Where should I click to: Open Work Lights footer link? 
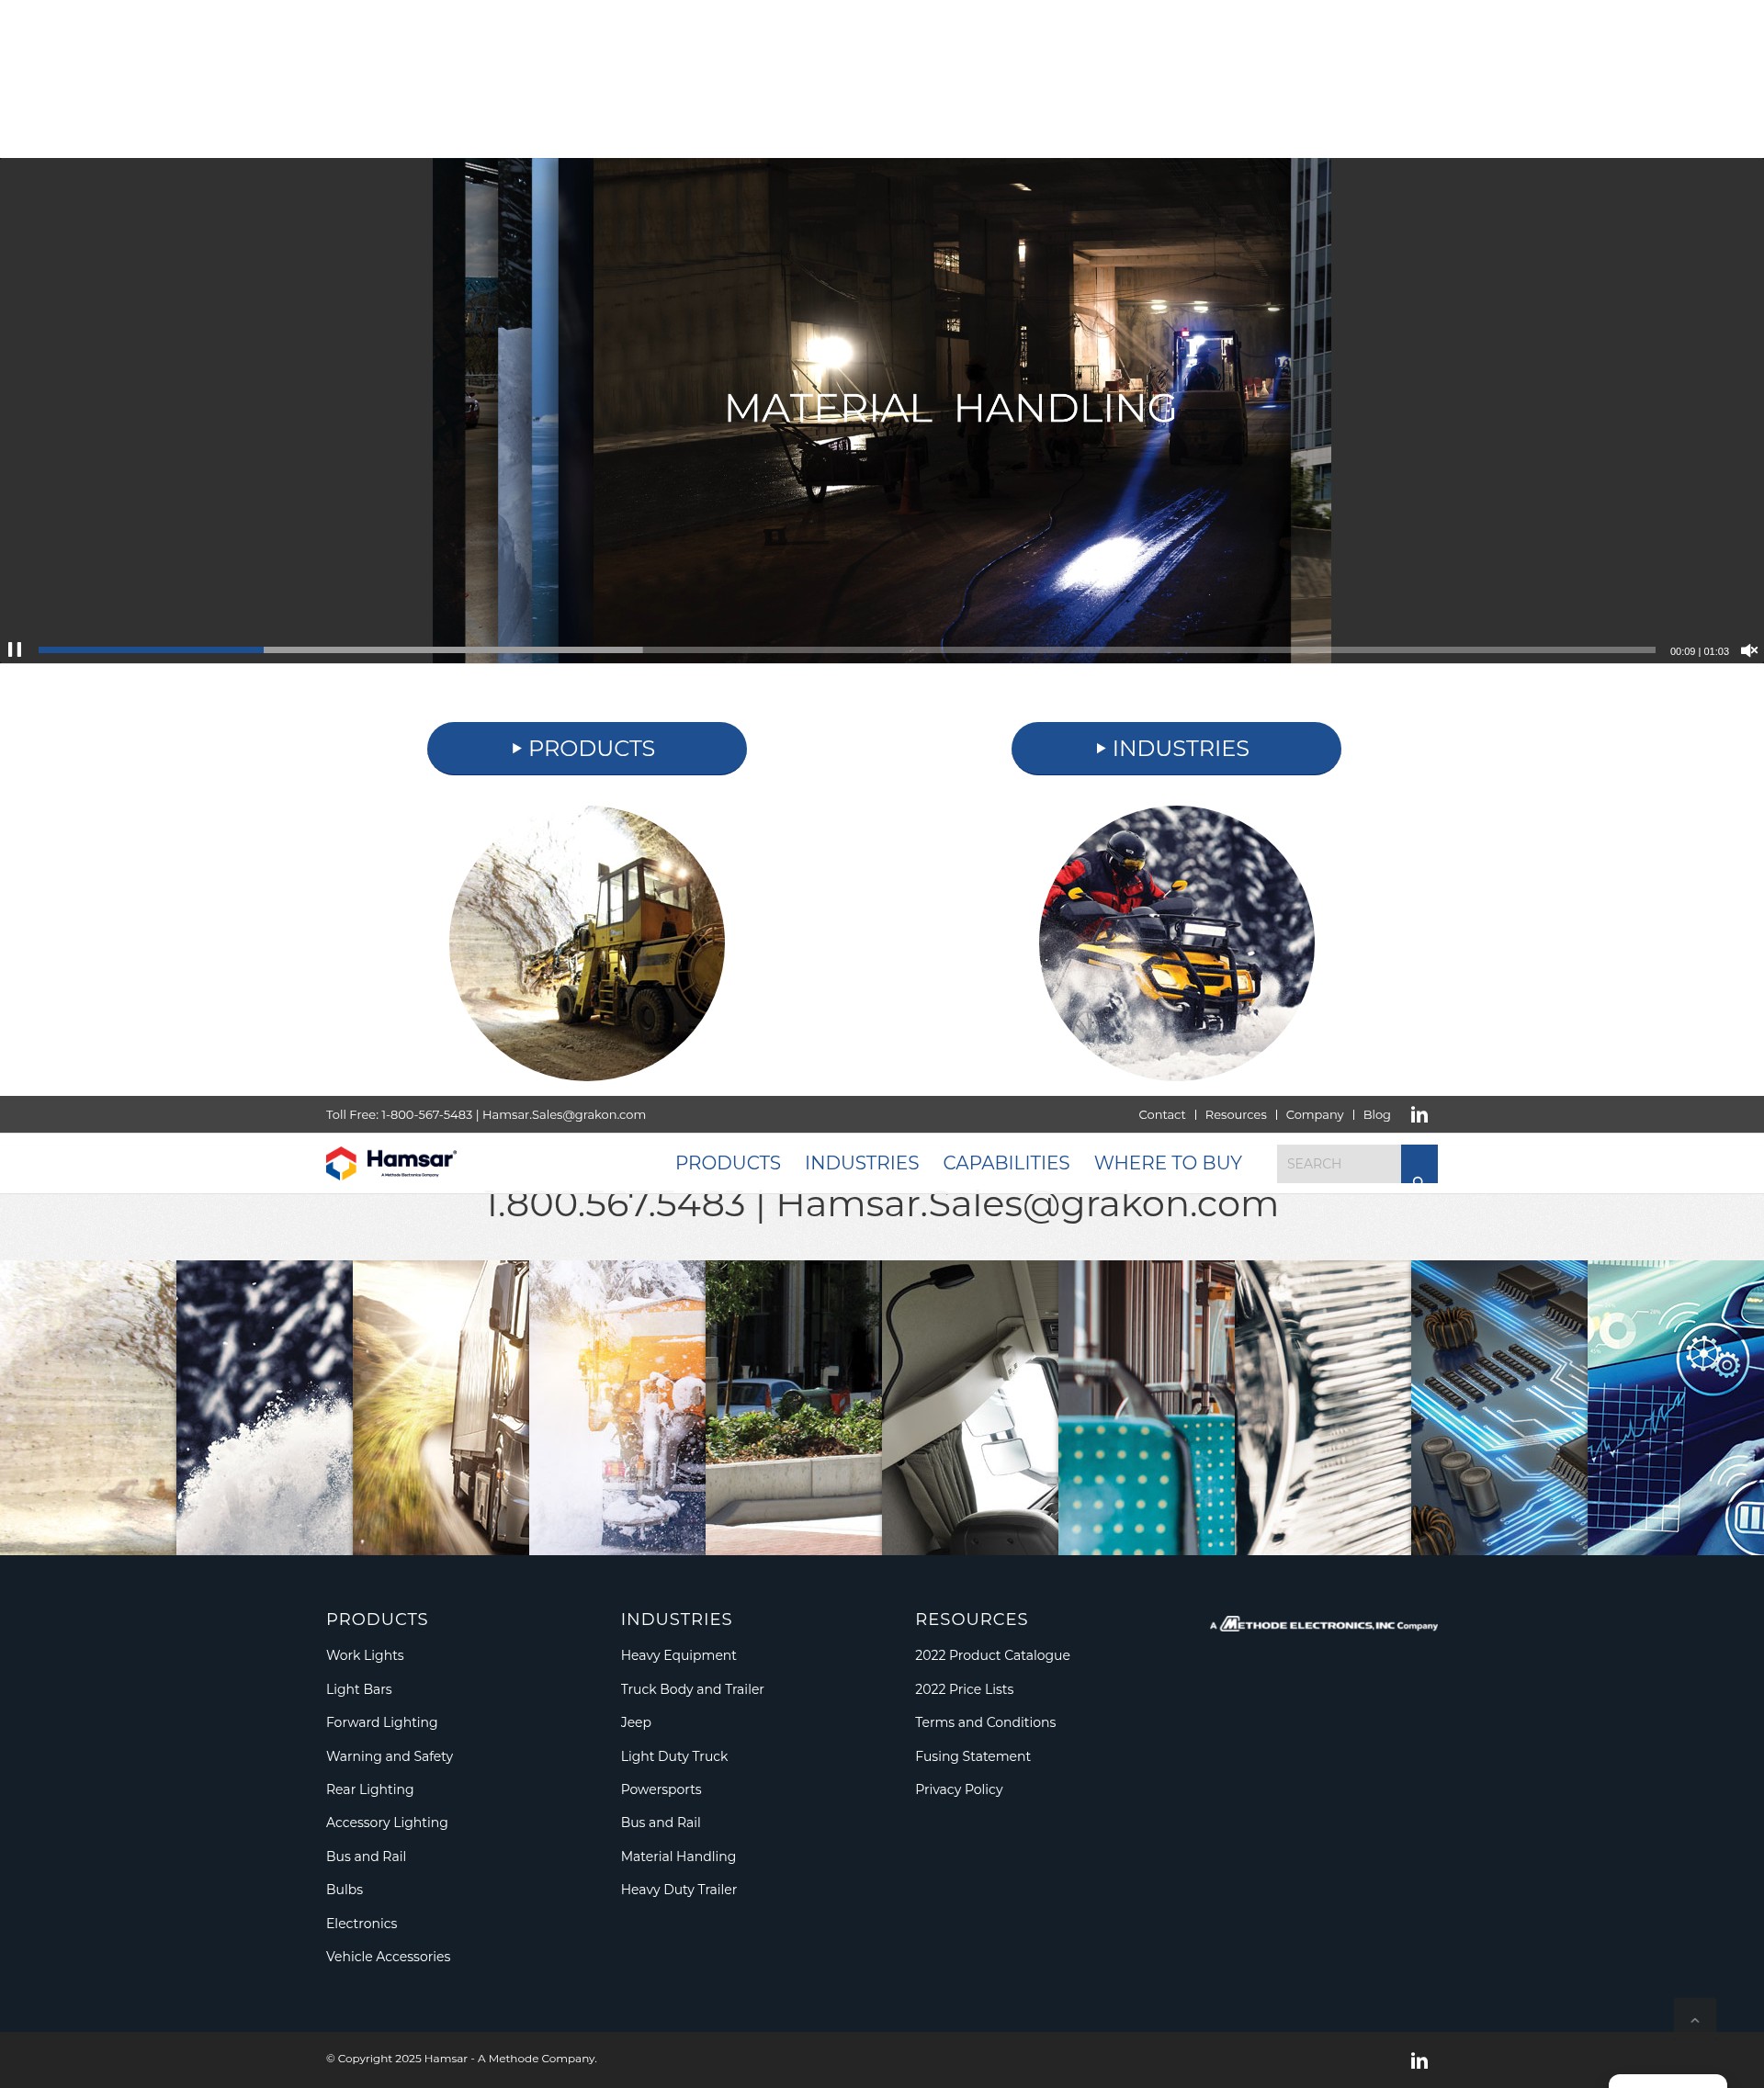click(365, 1655)
